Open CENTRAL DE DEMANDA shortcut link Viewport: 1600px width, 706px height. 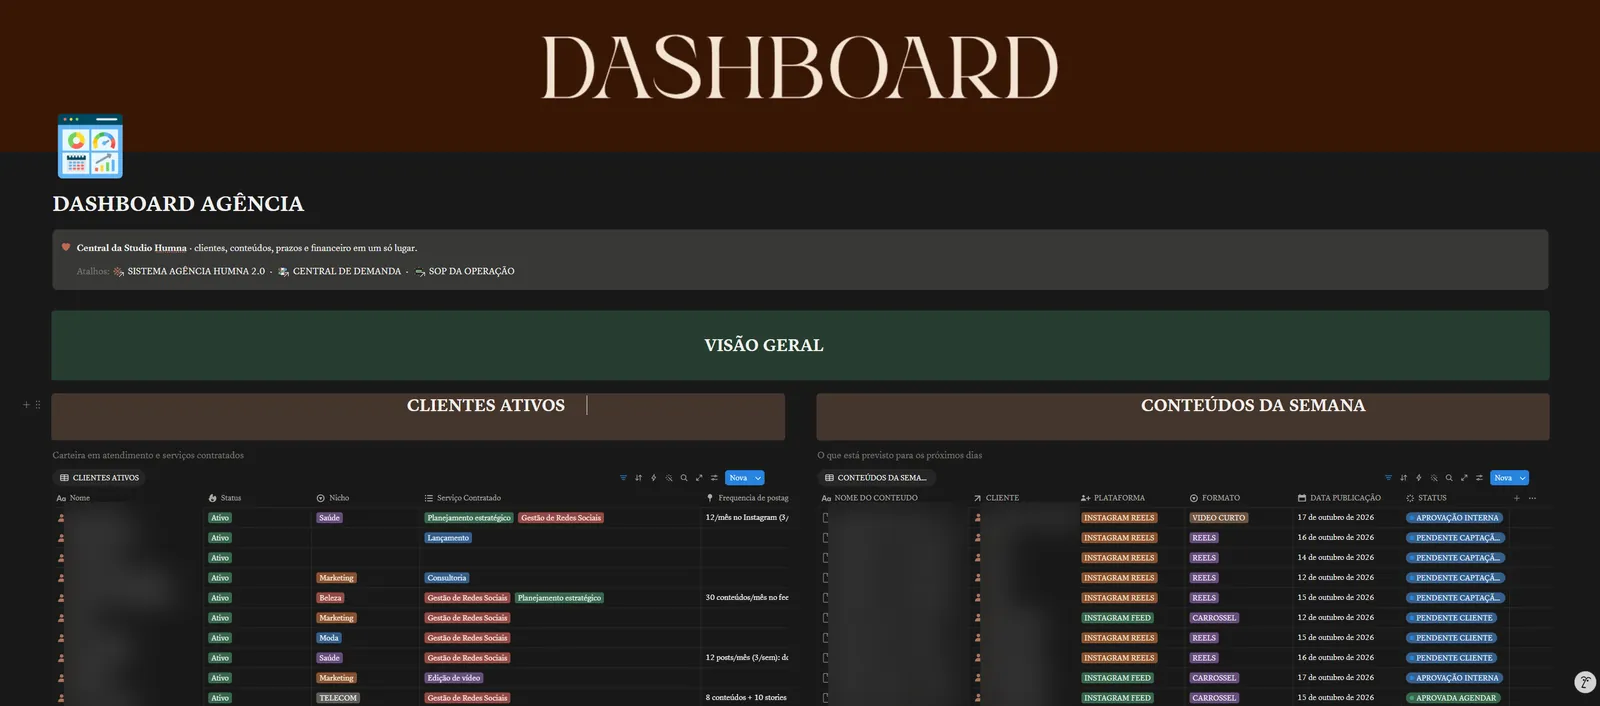(339, 271)
